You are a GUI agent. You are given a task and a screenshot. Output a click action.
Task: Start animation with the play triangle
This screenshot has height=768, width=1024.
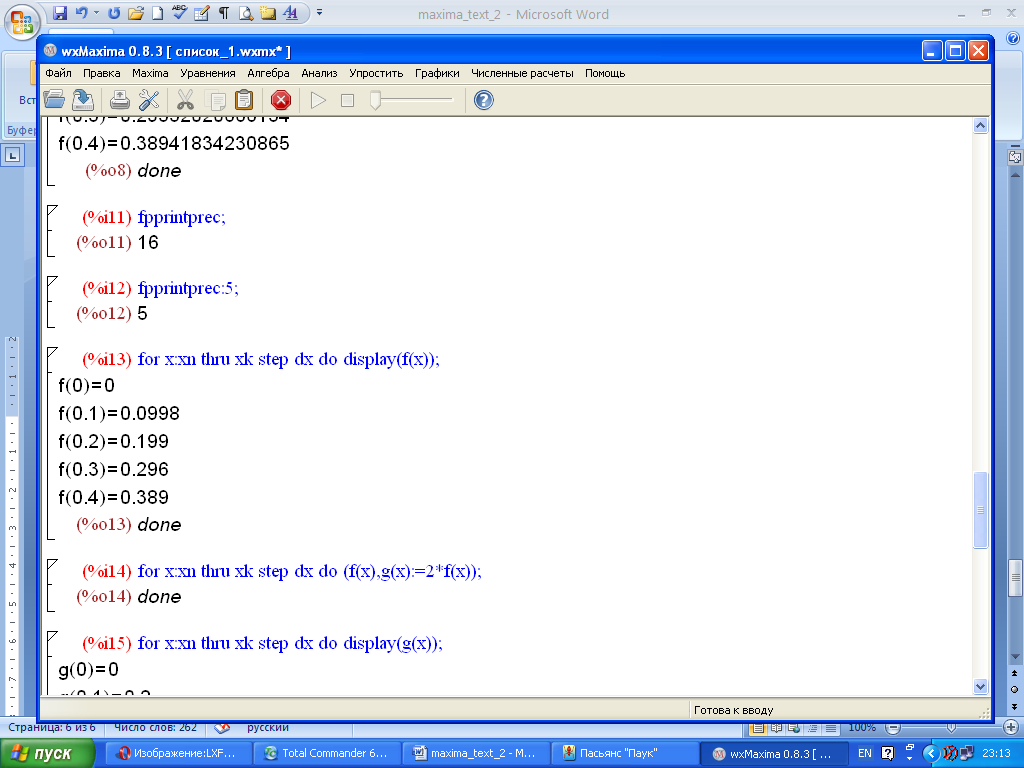[318, 100]
